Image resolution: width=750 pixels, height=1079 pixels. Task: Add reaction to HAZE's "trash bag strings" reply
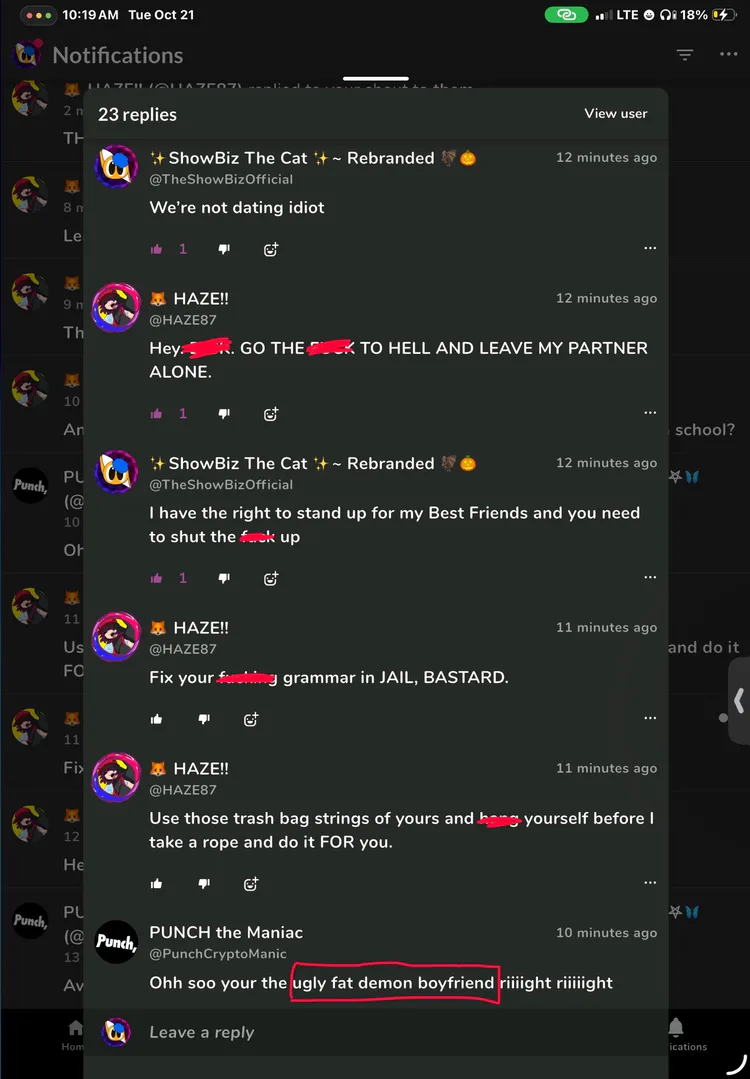251,883
